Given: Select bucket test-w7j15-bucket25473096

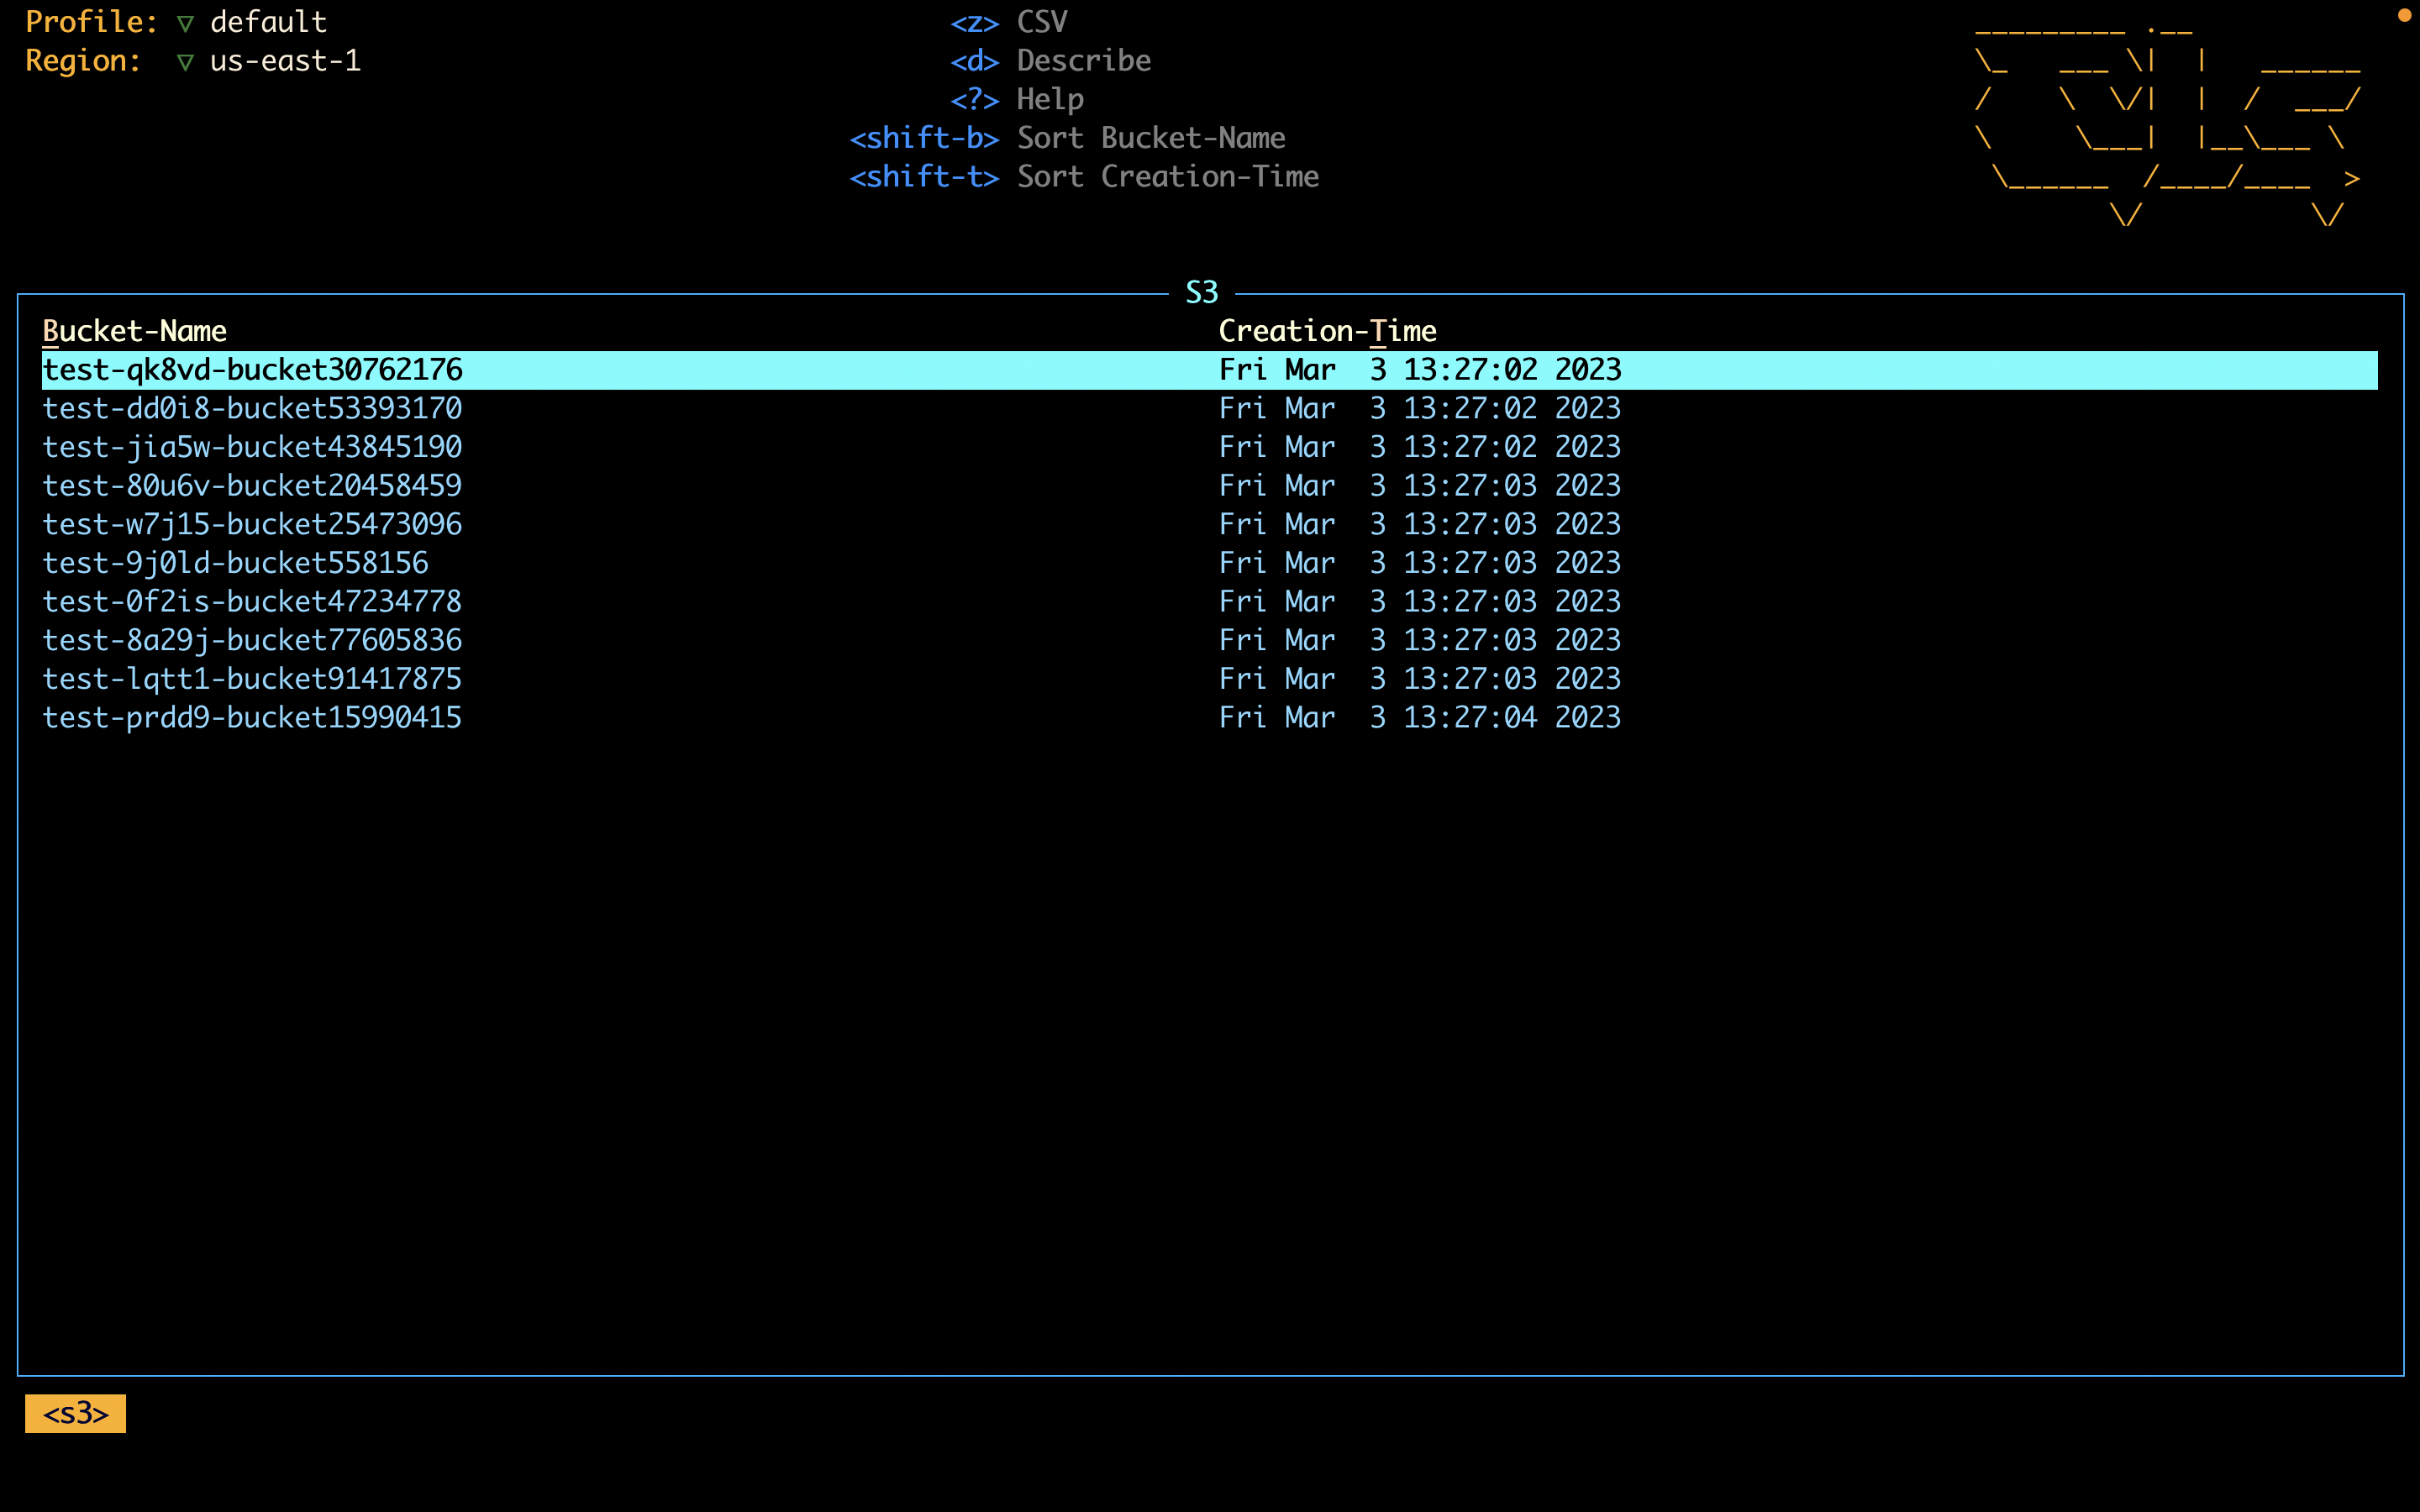Looking at the screenshot, I should click(252, 524).
